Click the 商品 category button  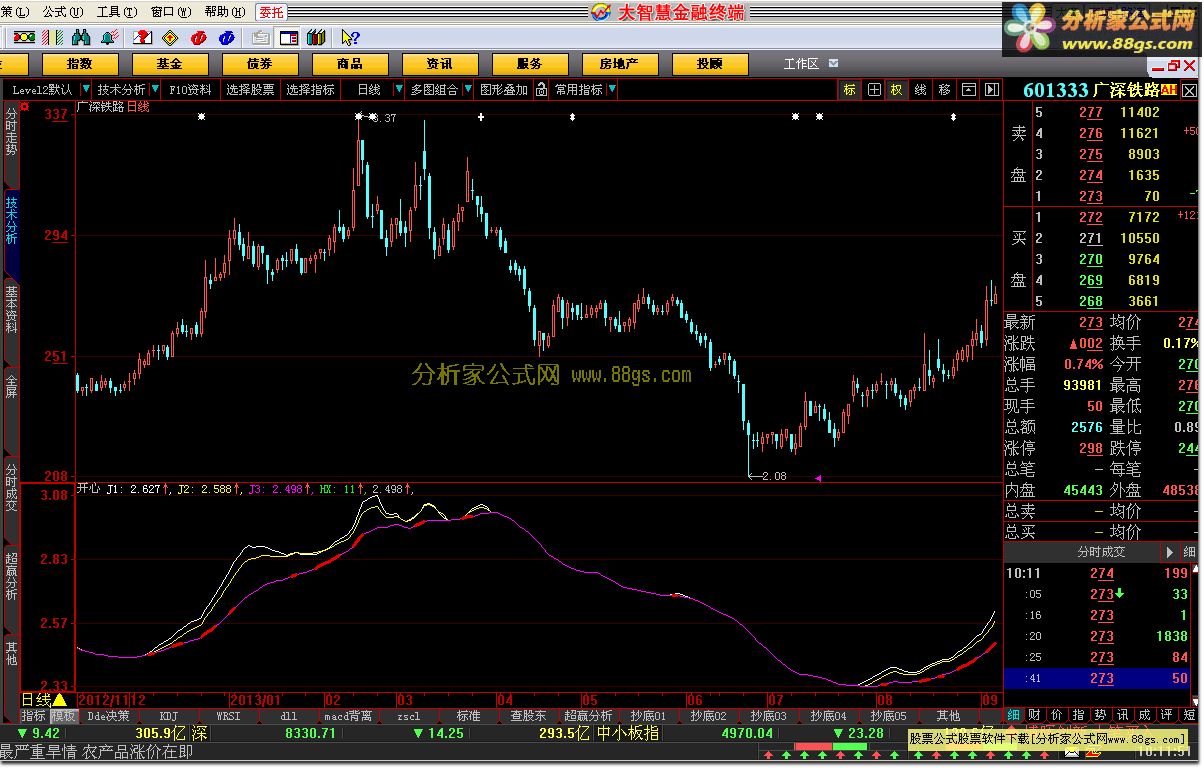click(350, 64)
